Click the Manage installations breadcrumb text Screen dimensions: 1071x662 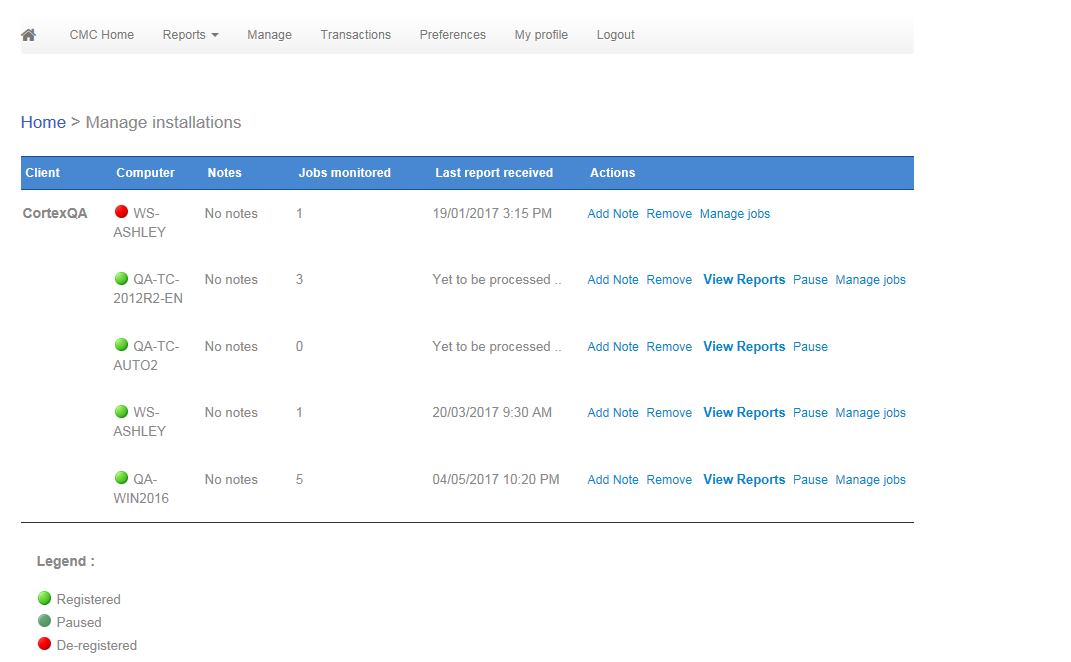163,122
